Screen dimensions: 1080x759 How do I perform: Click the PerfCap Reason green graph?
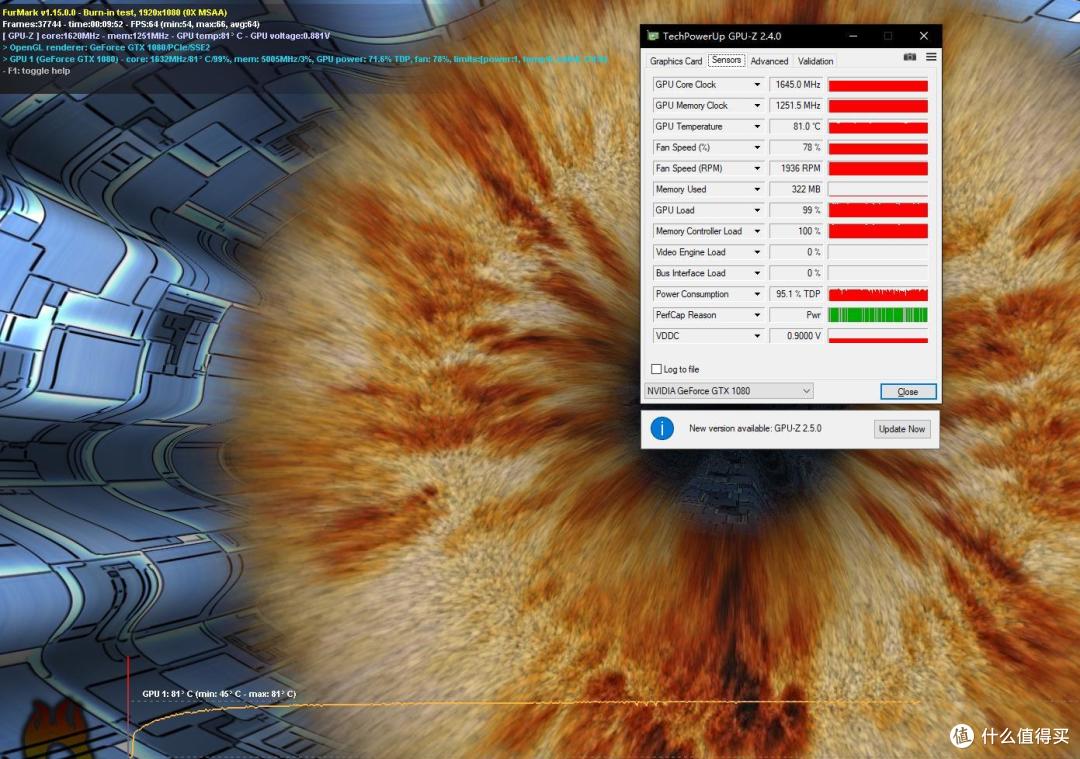click(x=878, y=315)
